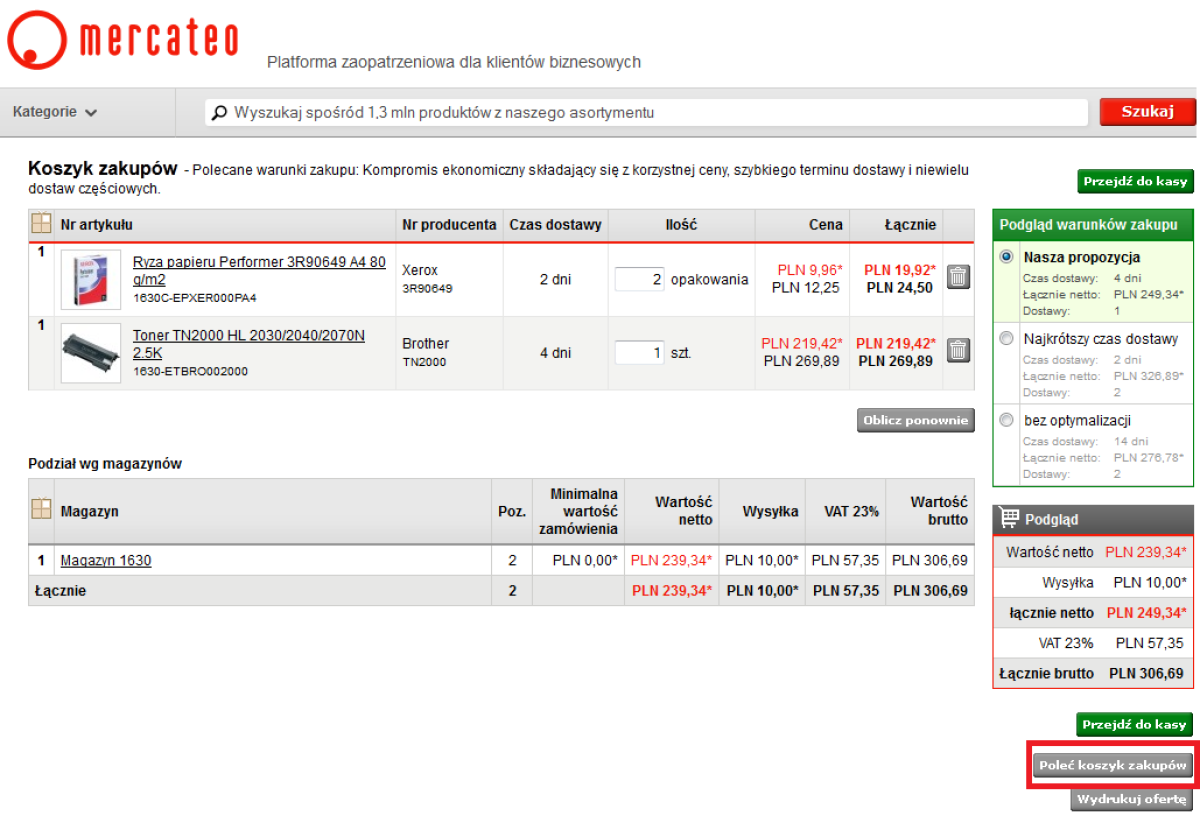Click the gross unit price PLN 269,89 in Cena column

(x=801, y=361)
